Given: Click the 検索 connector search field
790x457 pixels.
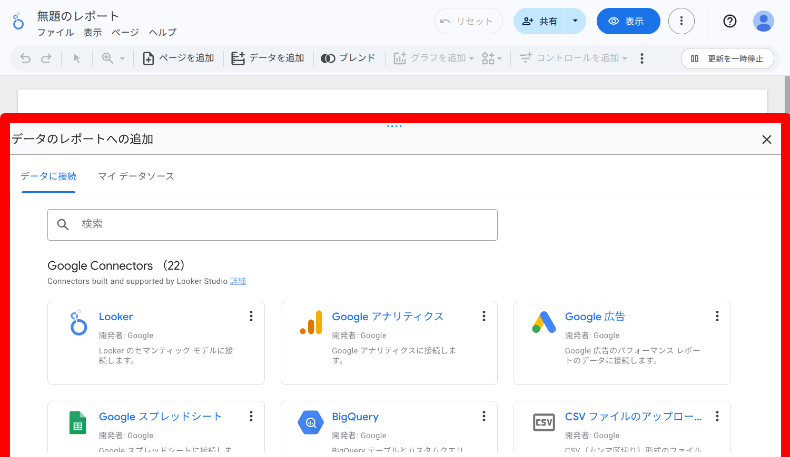Looking at the screenshot, I should 272,225.
